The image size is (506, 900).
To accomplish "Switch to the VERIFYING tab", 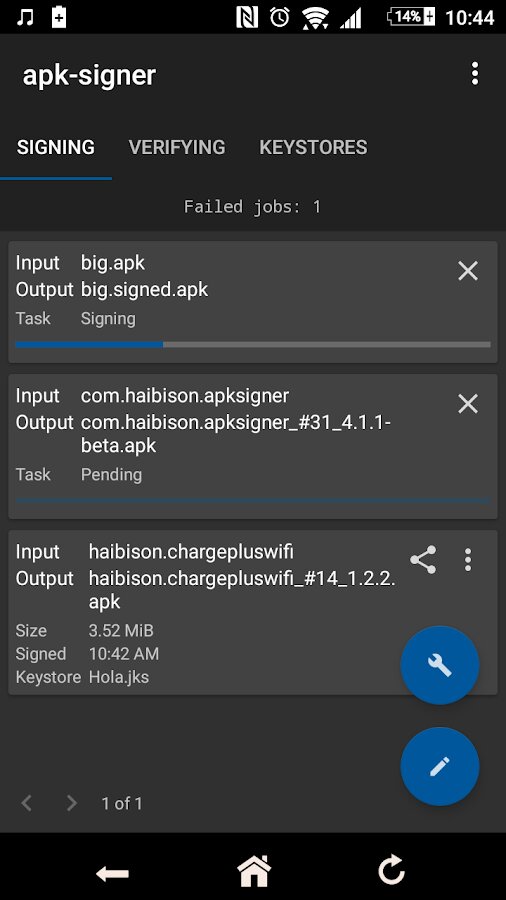I will click(x=177, y=148).
